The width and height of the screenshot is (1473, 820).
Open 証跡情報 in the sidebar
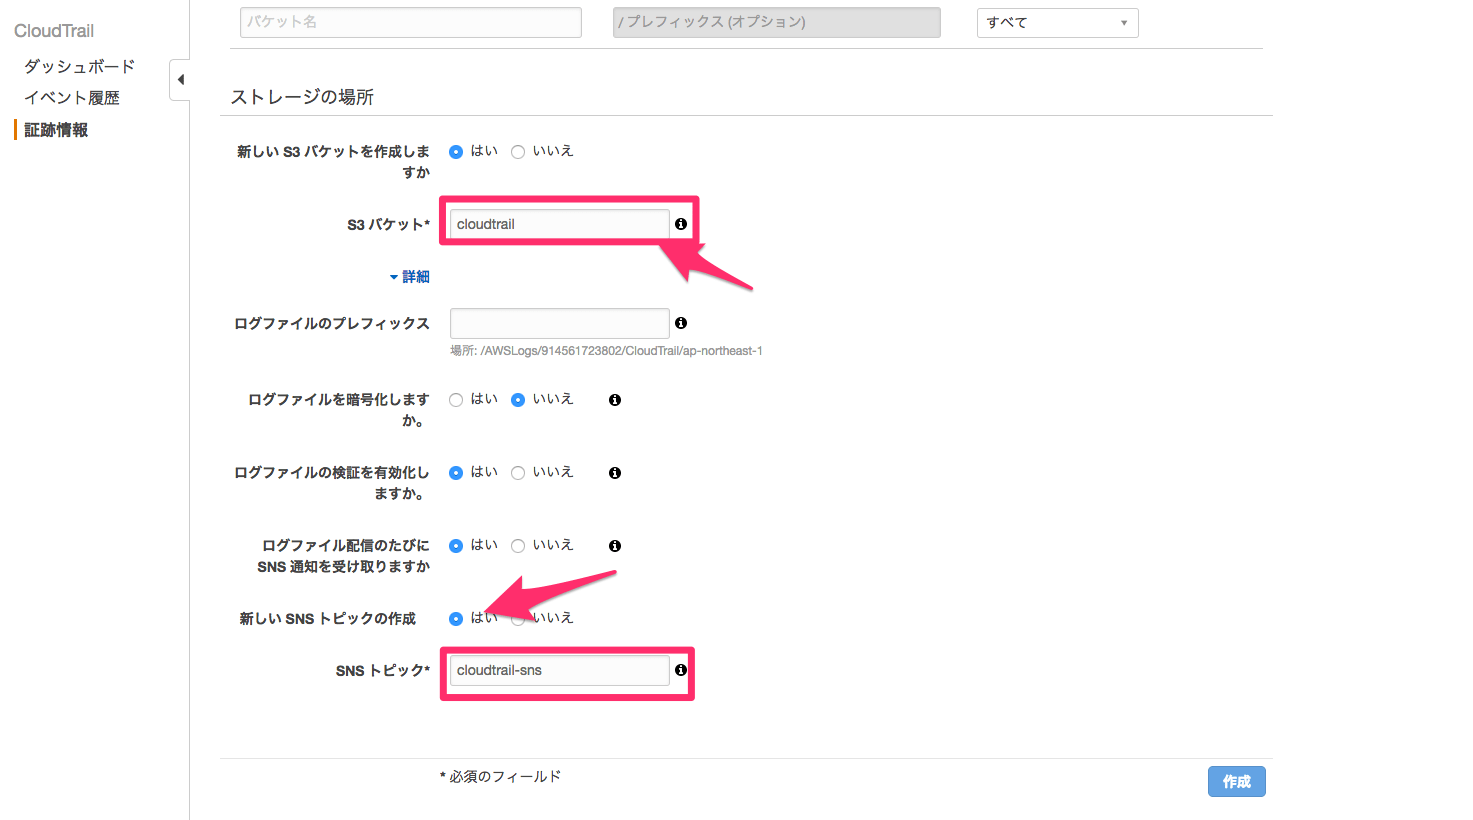coord(56,130)
